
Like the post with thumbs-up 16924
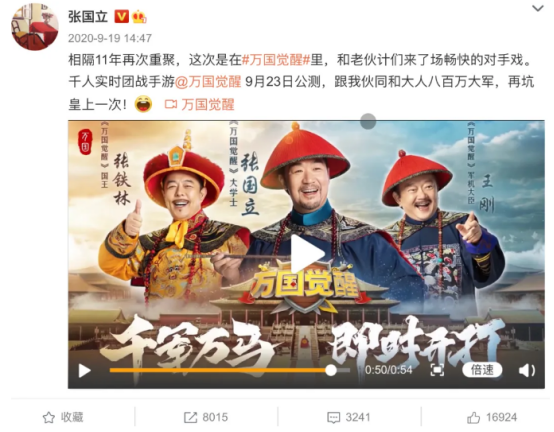click(492, 418)
